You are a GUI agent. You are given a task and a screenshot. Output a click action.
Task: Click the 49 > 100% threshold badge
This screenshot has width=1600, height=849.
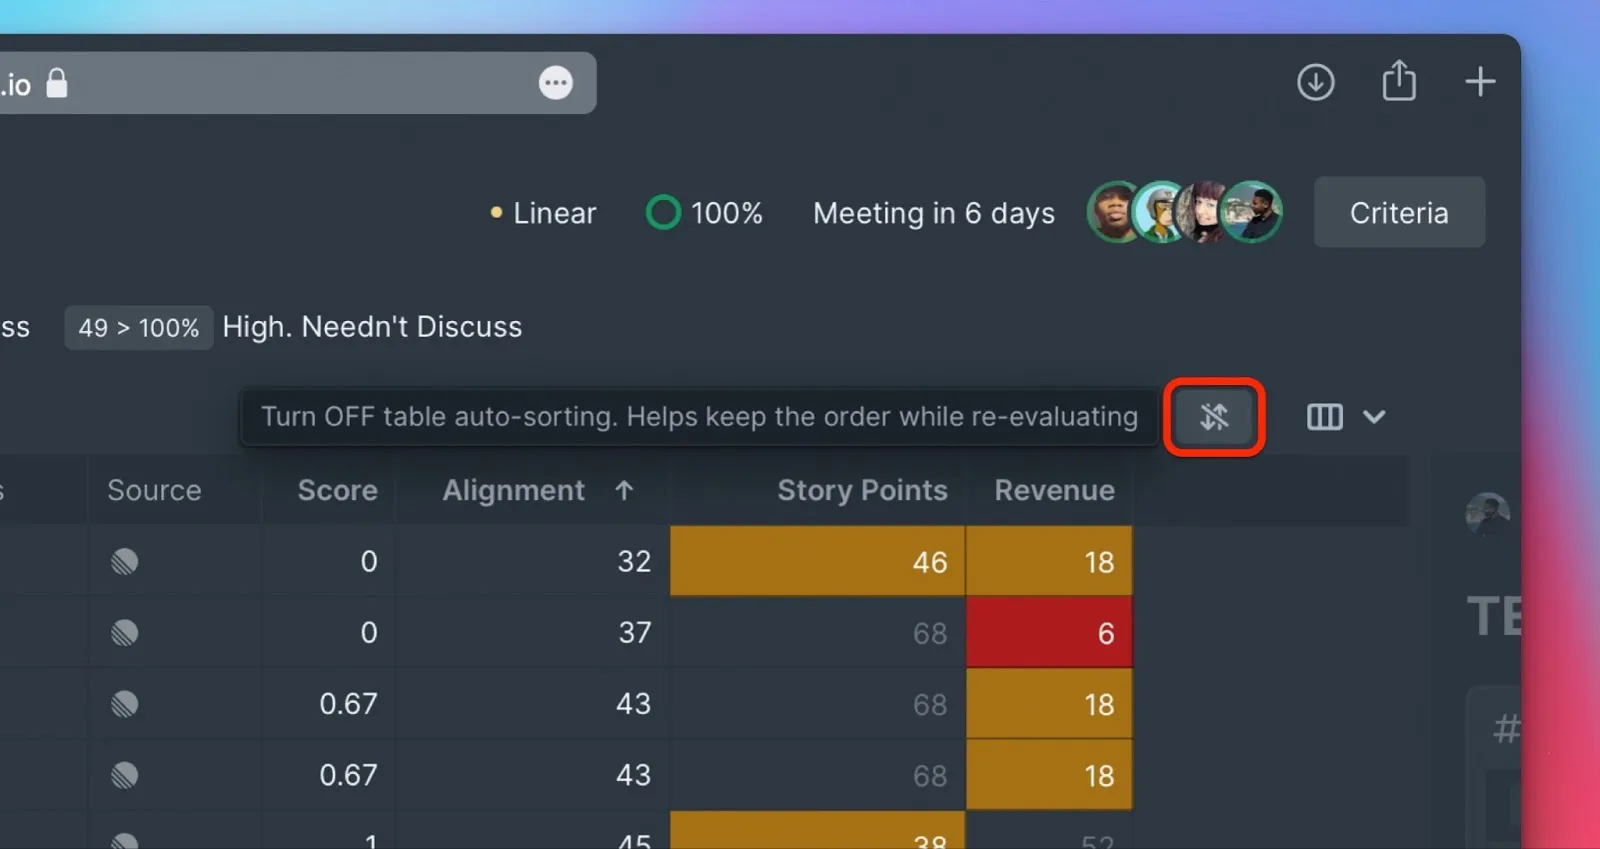[139, 328]
